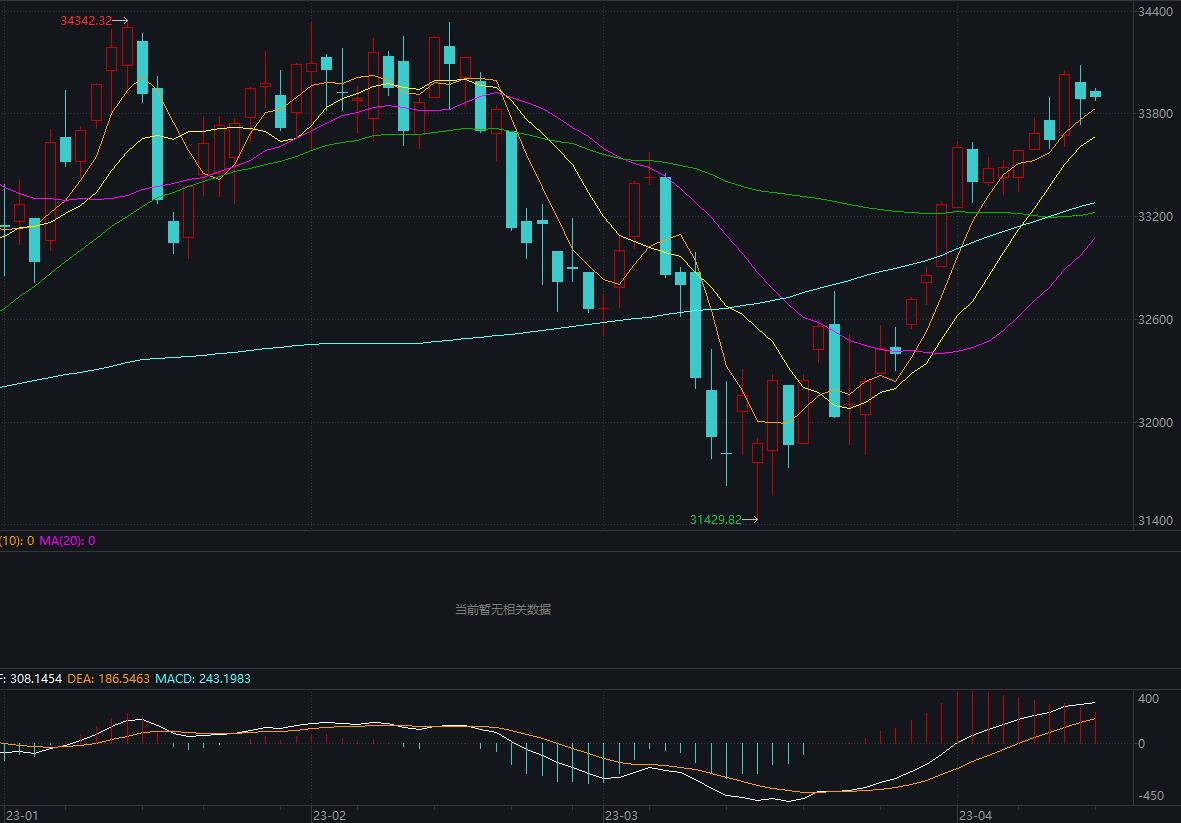Select the 33800 price axis label
1181x823 pixels.
click(1155, 114)
